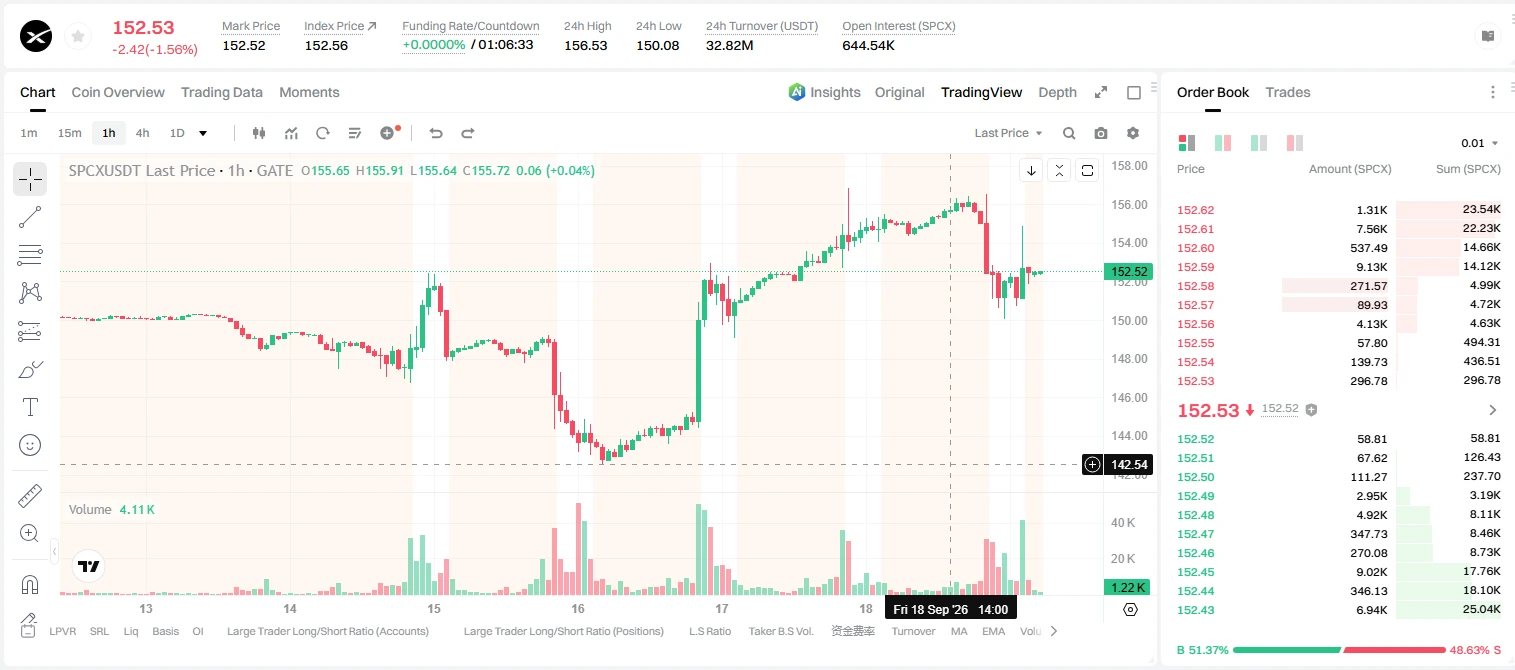Viewport: 1515px width, 670px height.
Task: Show more indicators with right chevron
Action: (x=1053, y=631)
